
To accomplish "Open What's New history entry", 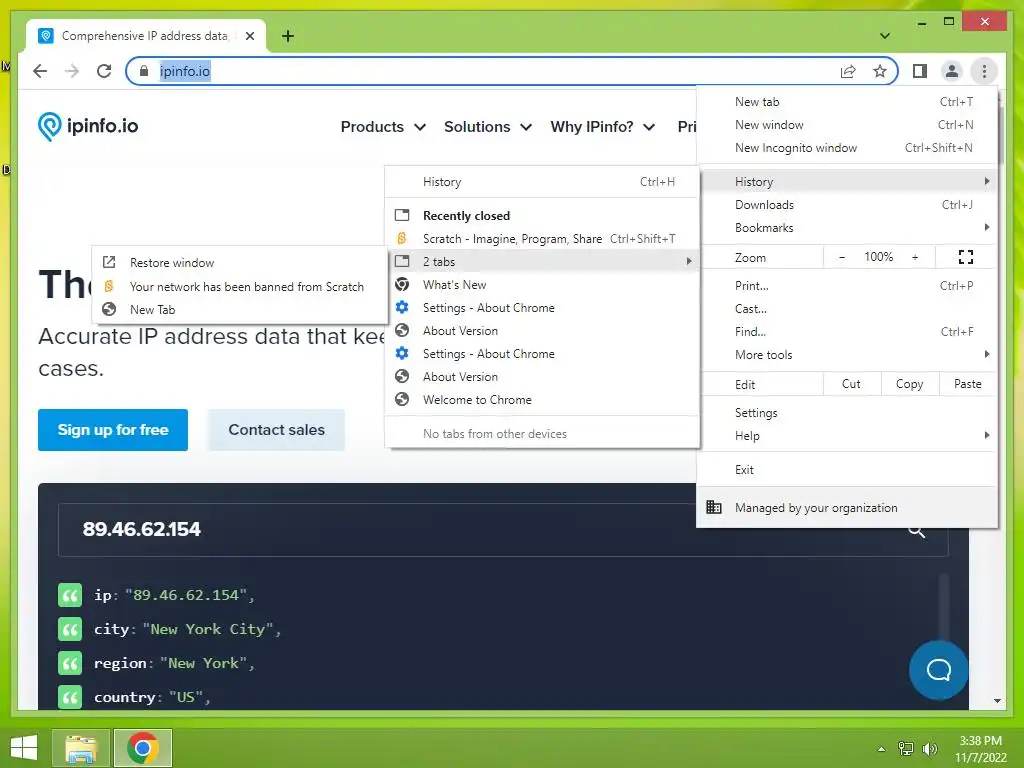I will coord(542,285).
